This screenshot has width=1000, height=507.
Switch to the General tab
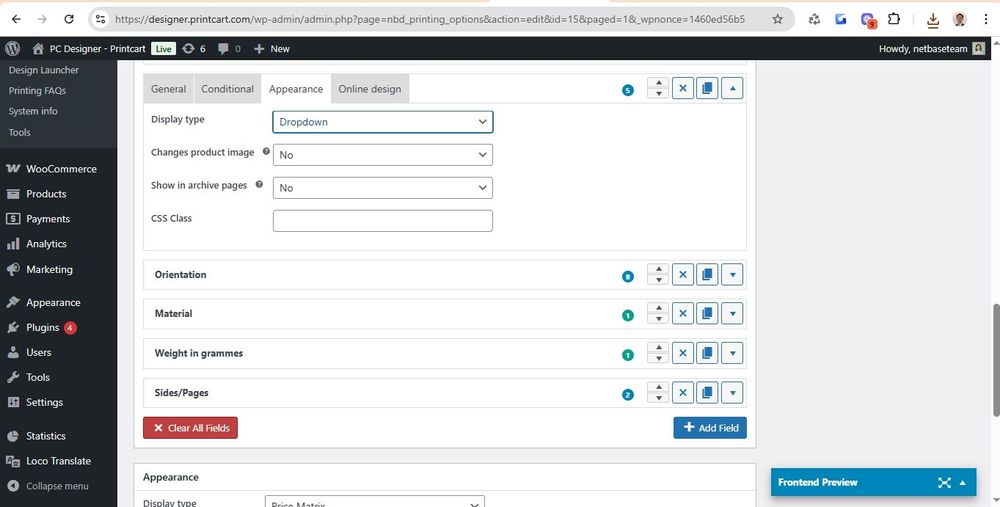point(168,89)
